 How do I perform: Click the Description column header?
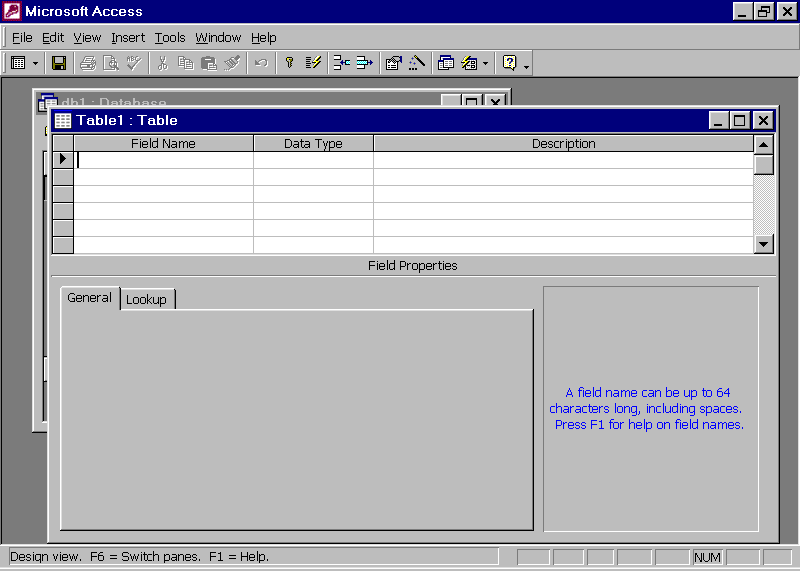[563, 143]
